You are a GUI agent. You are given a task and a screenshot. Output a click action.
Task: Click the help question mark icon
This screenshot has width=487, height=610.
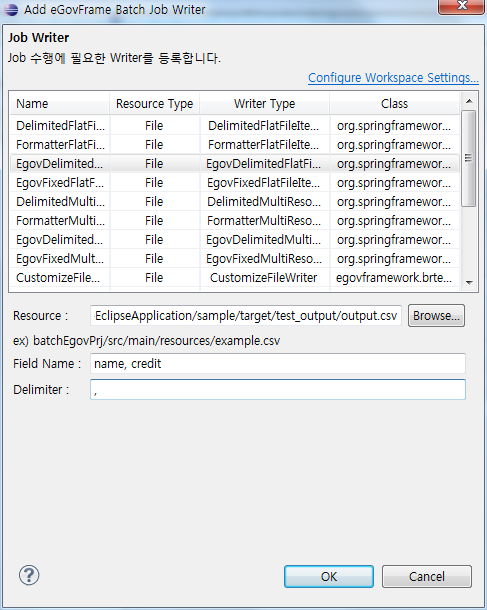coord(29,575)
